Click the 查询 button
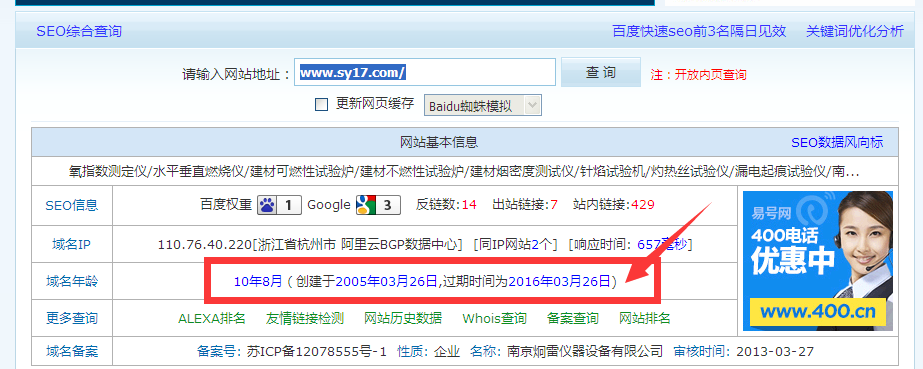Viewport: 923px width, 369px height. pyautogui.click(x=600, y=72)
